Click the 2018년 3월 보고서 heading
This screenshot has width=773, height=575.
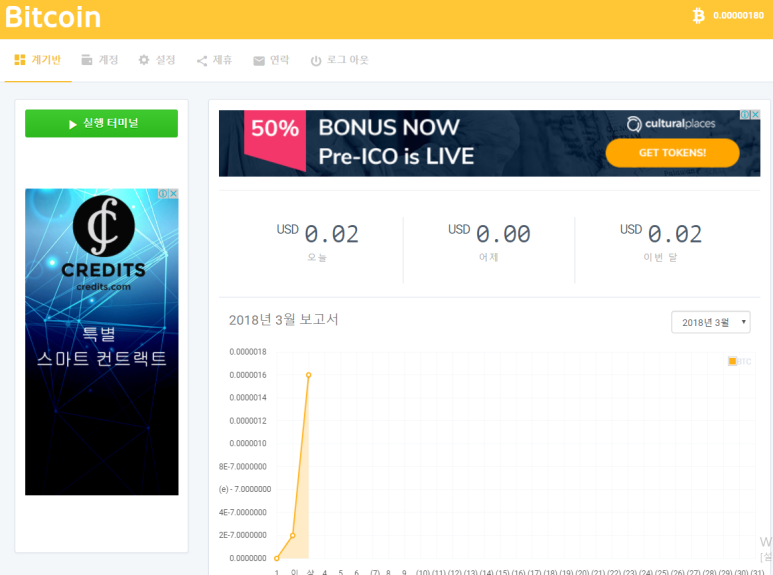(283, 320)
